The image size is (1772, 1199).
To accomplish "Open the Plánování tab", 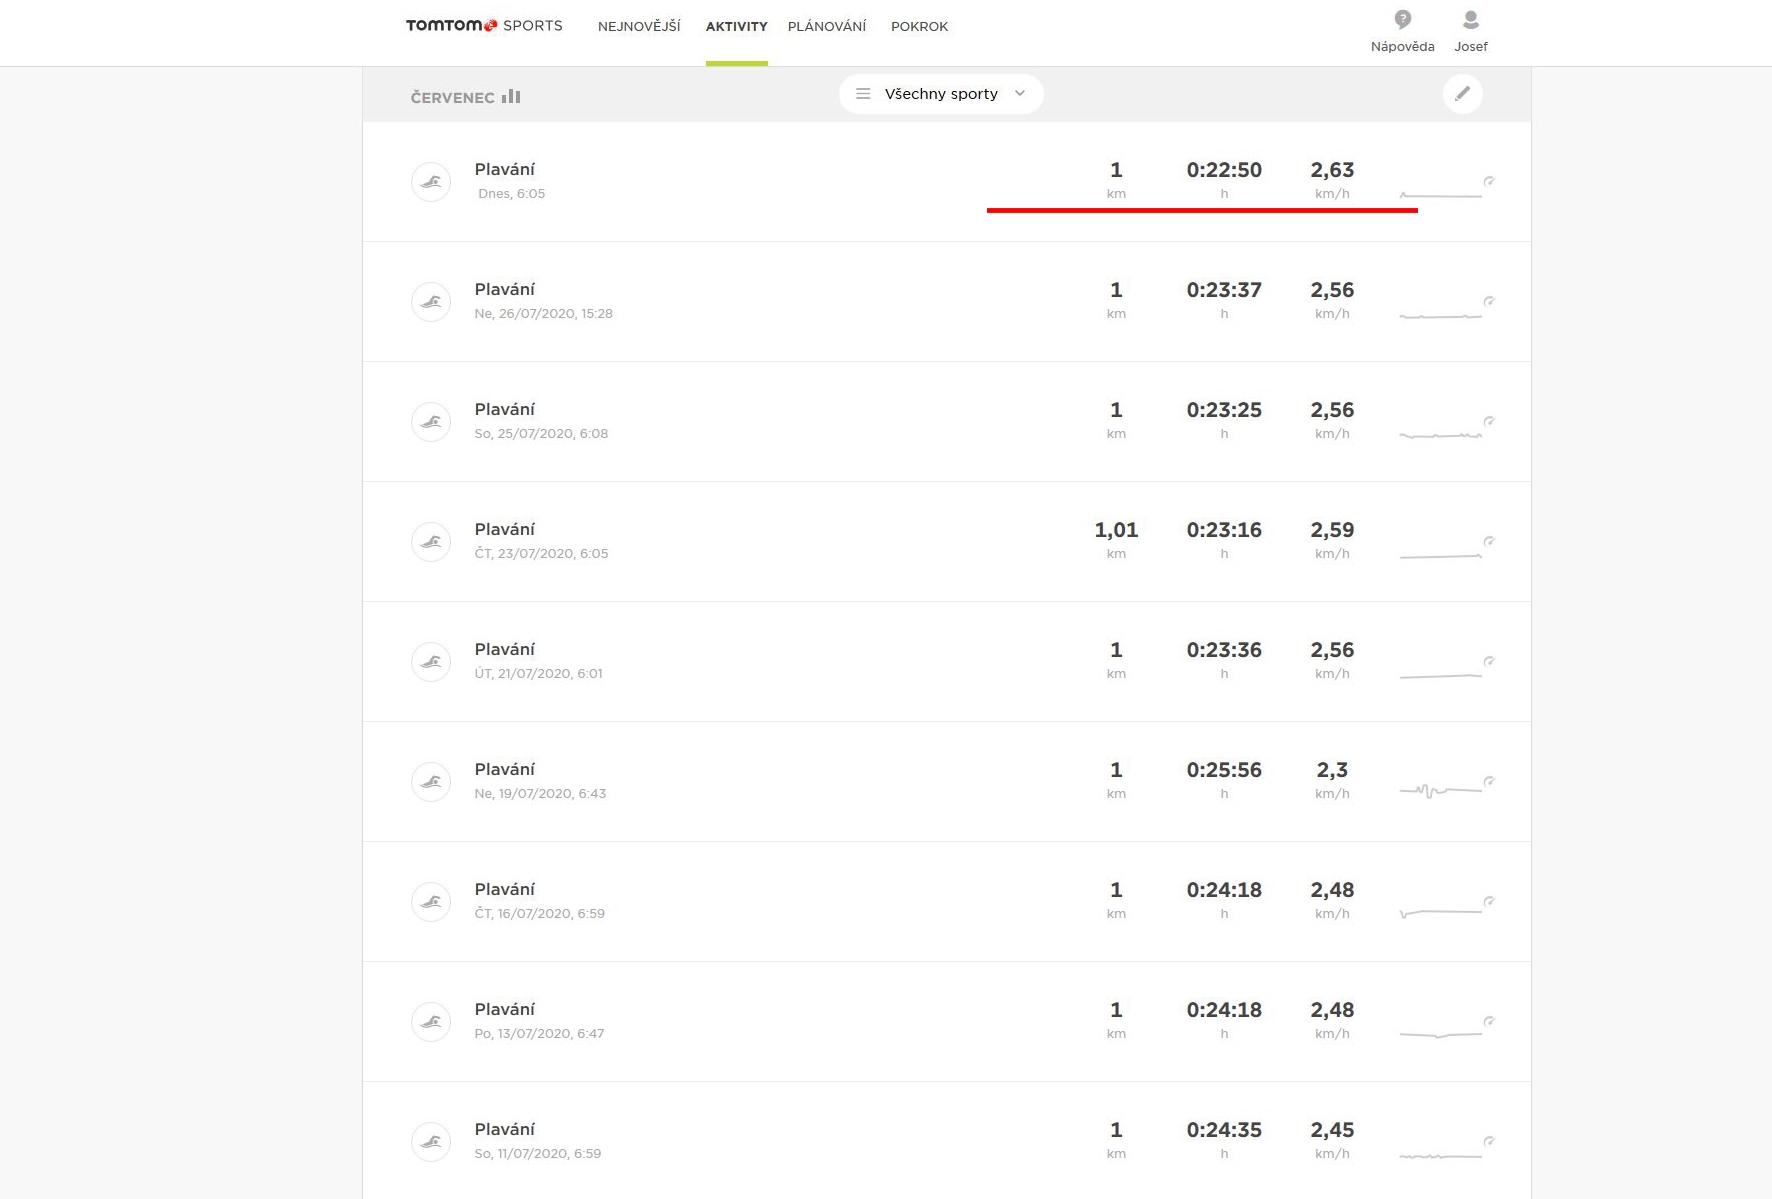I will 826,27.
